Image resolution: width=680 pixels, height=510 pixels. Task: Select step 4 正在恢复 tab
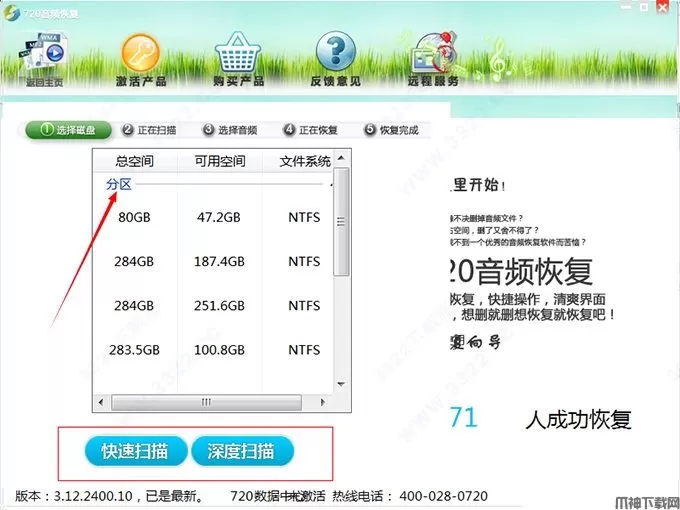[311, 130]
